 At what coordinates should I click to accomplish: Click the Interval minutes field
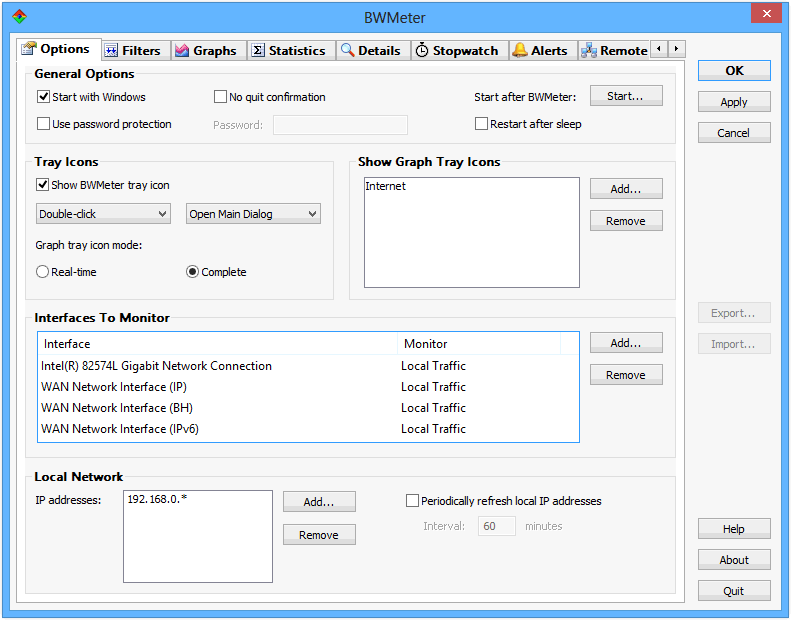497,526
